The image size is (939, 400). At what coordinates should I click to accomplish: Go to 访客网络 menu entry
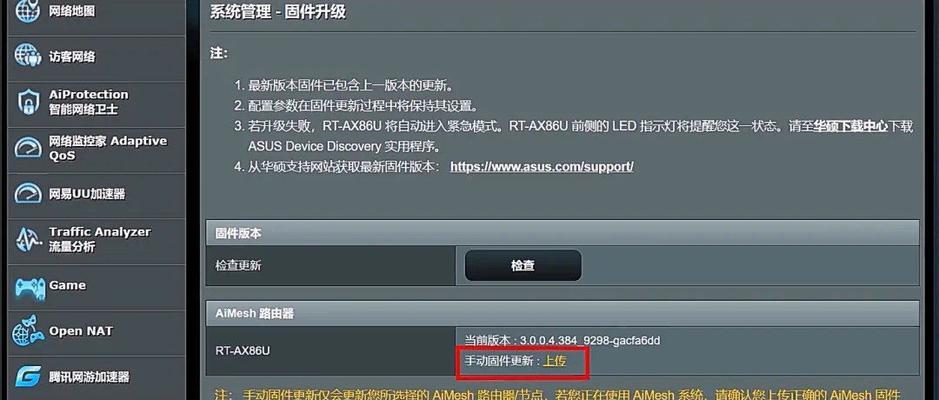click(96, 57)
